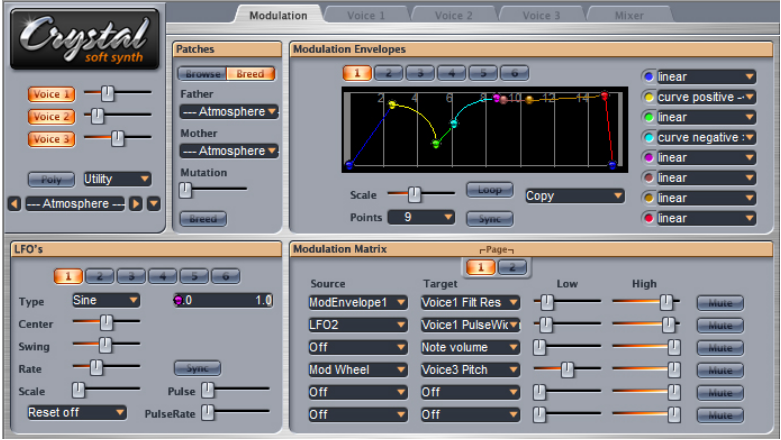Select the orange envelope point in graph
781x440 pixels.
[x=530, y=100]
